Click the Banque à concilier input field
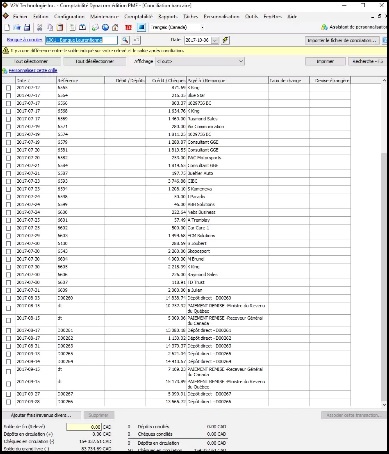 coord(82,40)
